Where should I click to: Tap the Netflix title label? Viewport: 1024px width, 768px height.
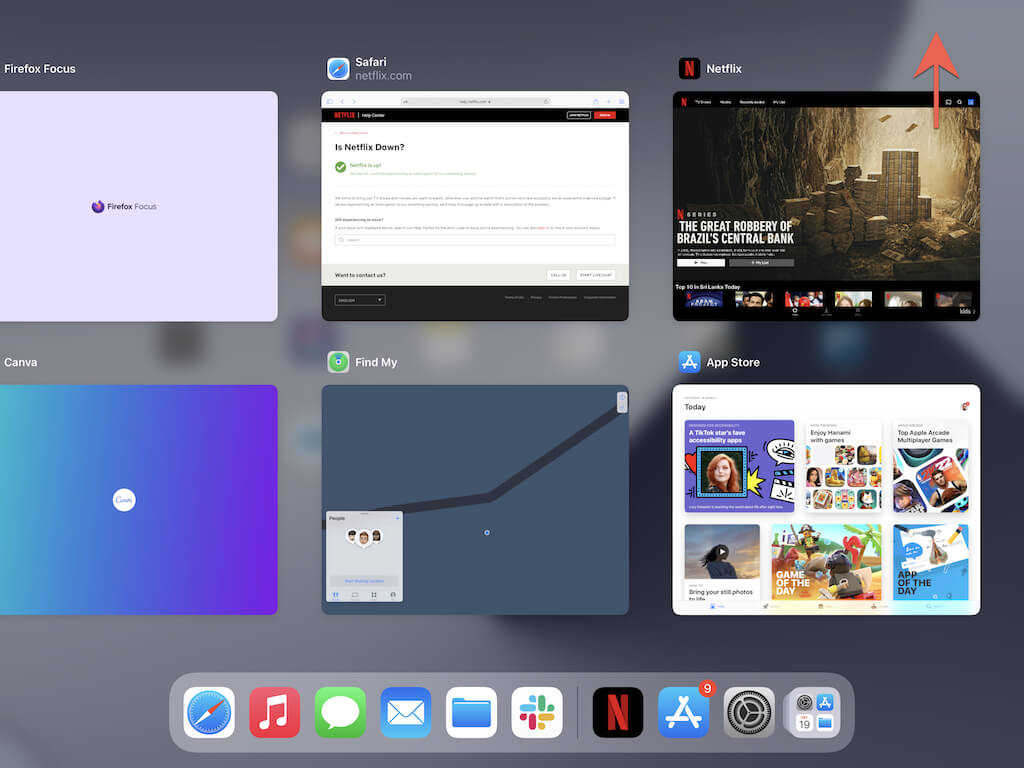(x=724, y=69)
